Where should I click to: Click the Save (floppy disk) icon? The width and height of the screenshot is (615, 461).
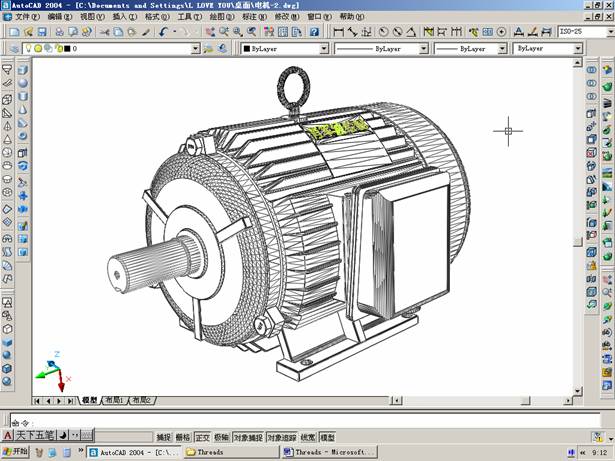tap(42, 32)
